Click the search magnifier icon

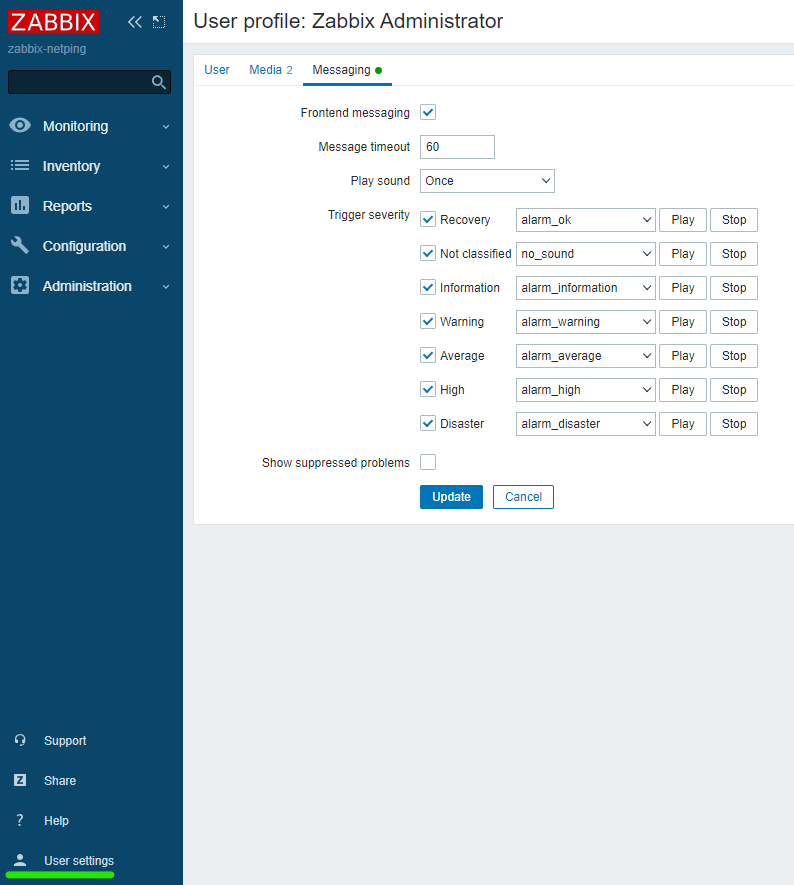pyautogui.click(x=158, y=82)
